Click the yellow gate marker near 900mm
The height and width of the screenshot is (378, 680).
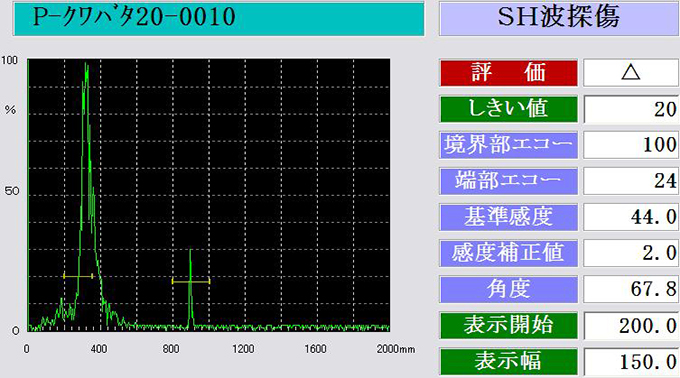click(191, 281)
